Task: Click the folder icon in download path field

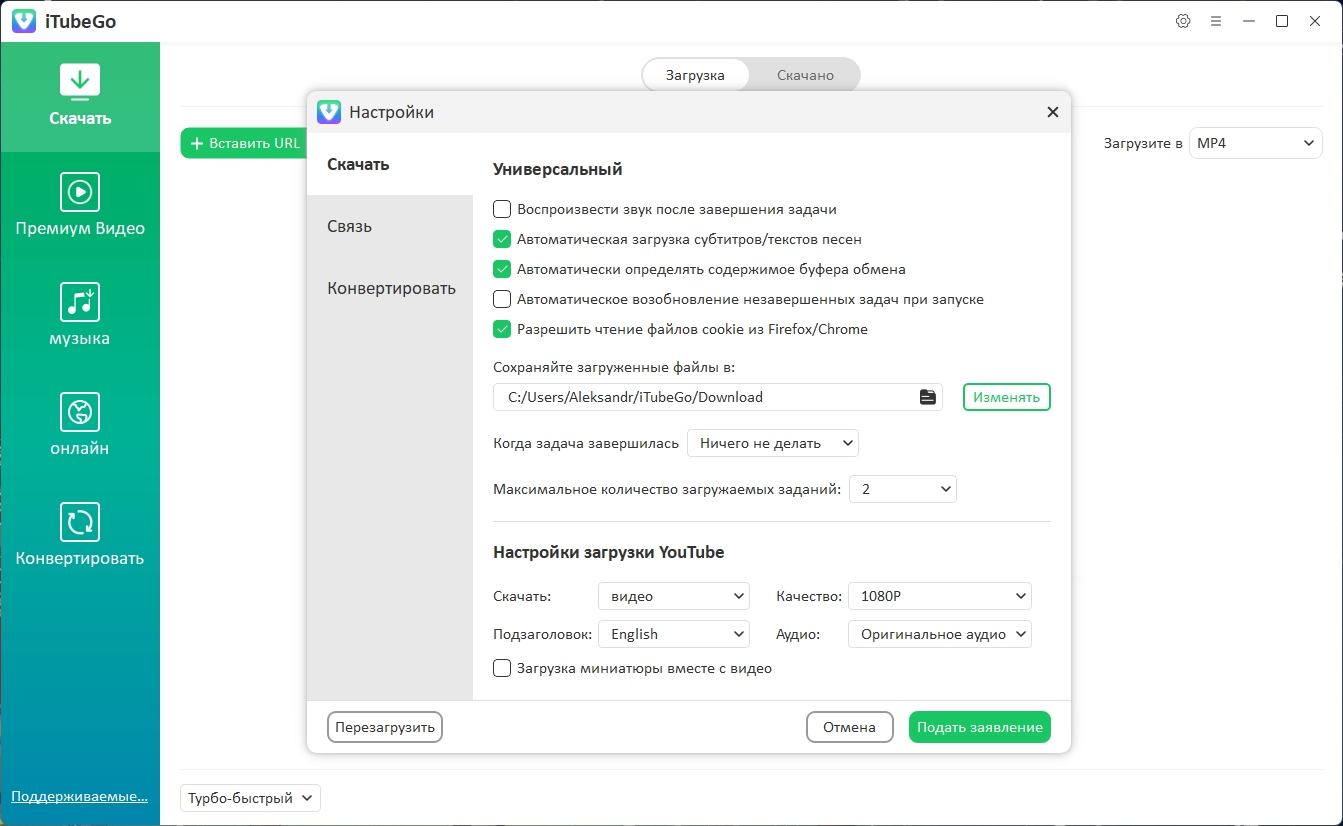Action: pos(927,397)
